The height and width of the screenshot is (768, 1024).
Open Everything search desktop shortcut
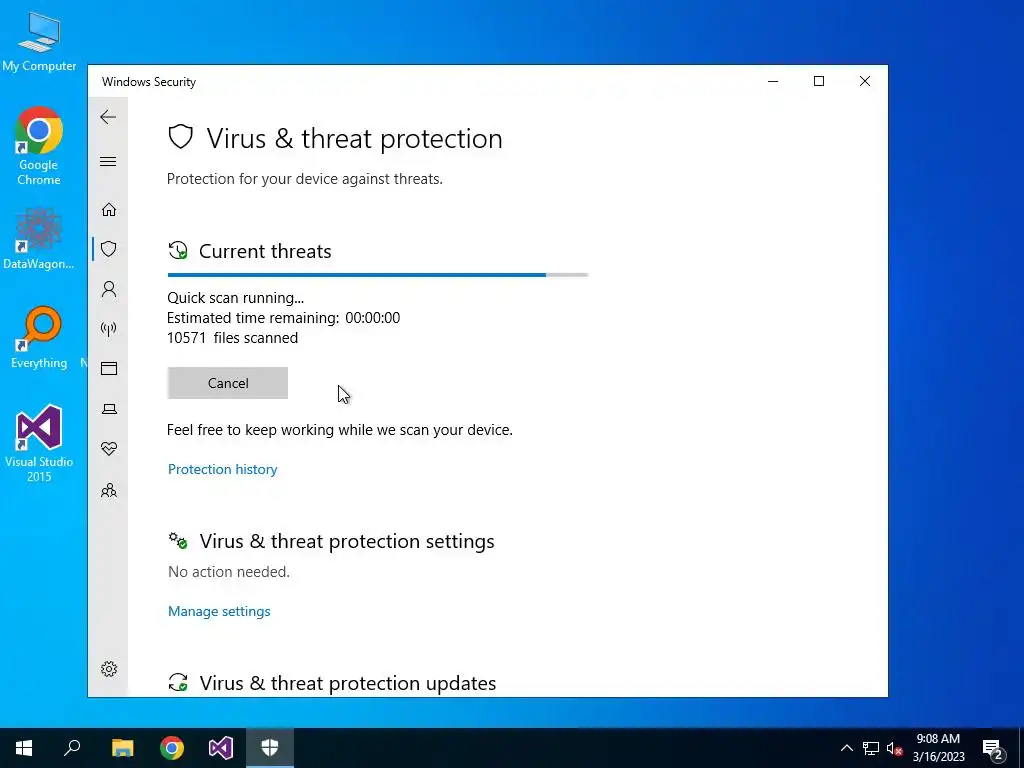[39, 338]
